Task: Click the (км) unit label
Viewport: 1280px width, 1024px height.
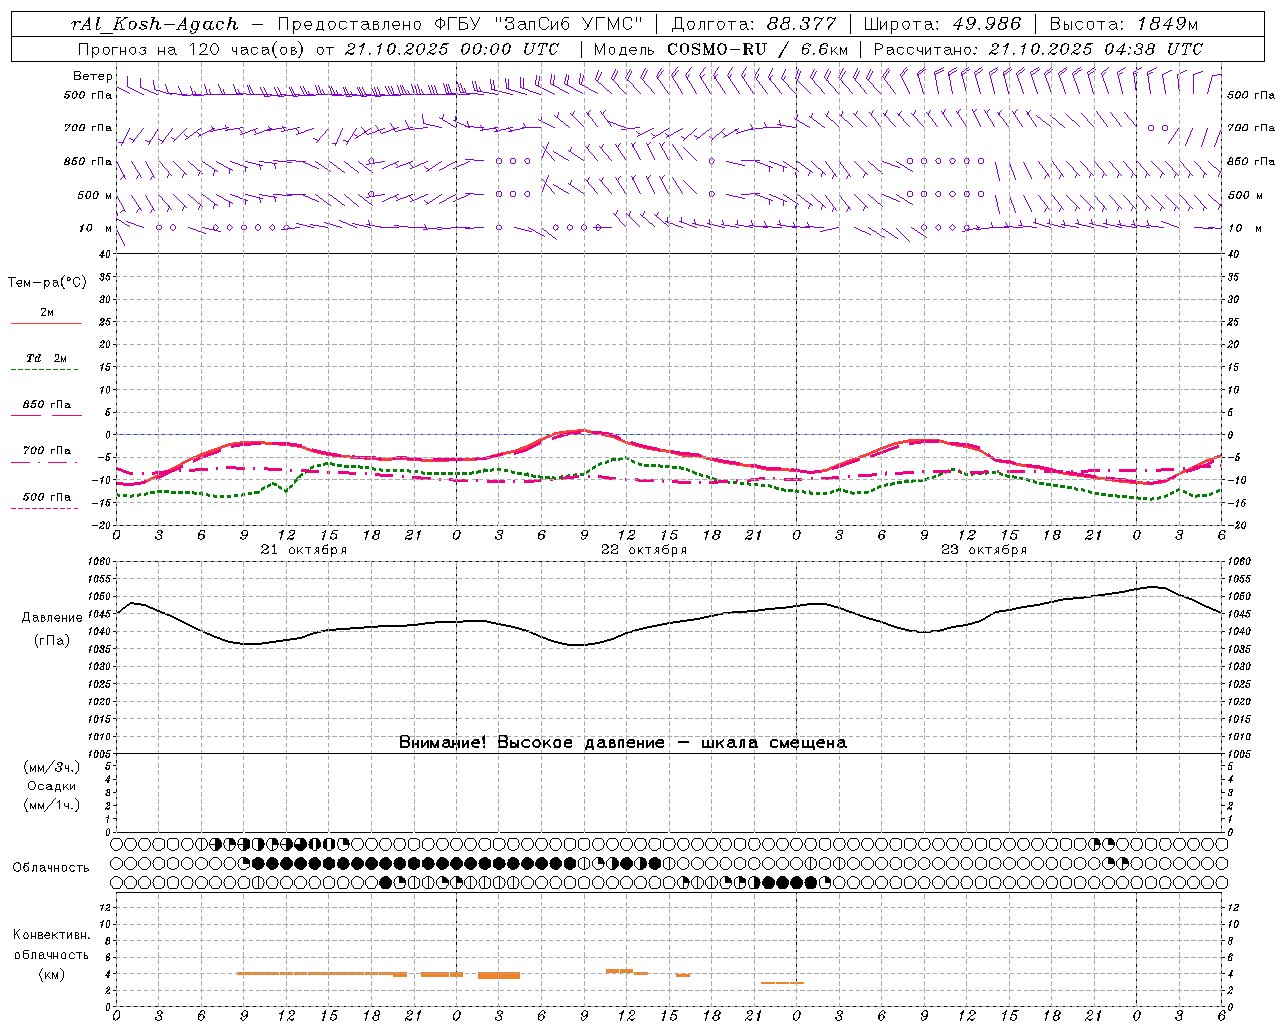Action: [51, 974]
